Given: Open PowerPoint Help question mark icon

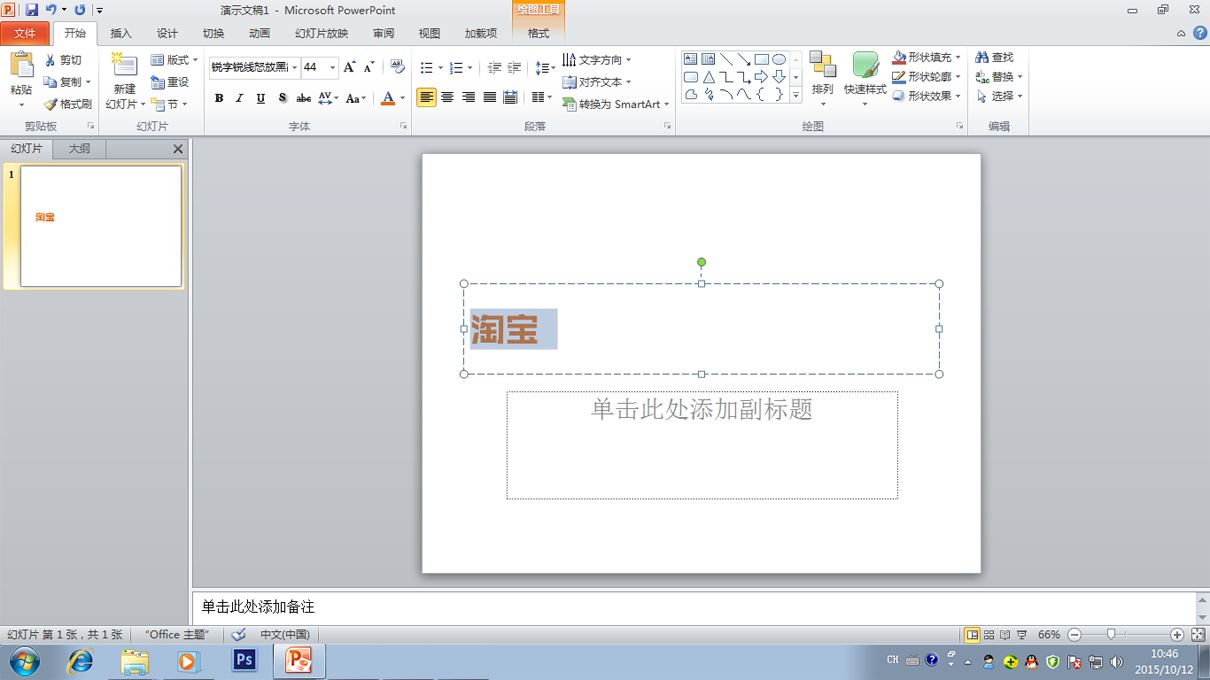Looking at the screenshot, I should coord(1199,33).
